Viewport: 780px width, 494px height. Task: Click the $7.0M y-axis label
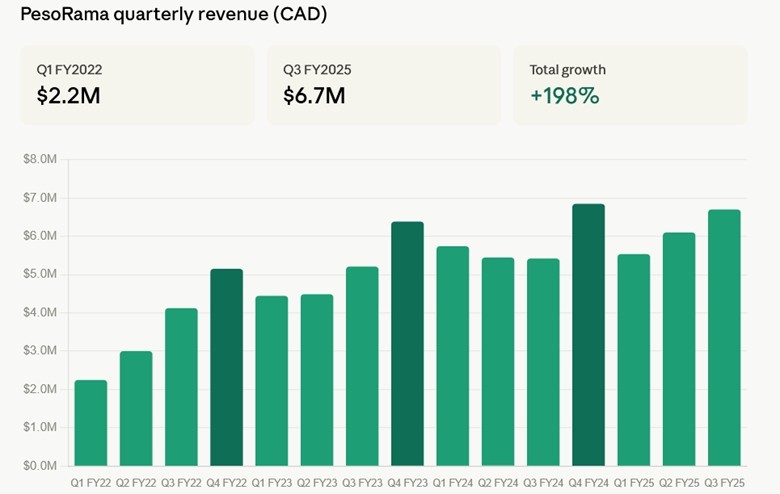point(40,198)
